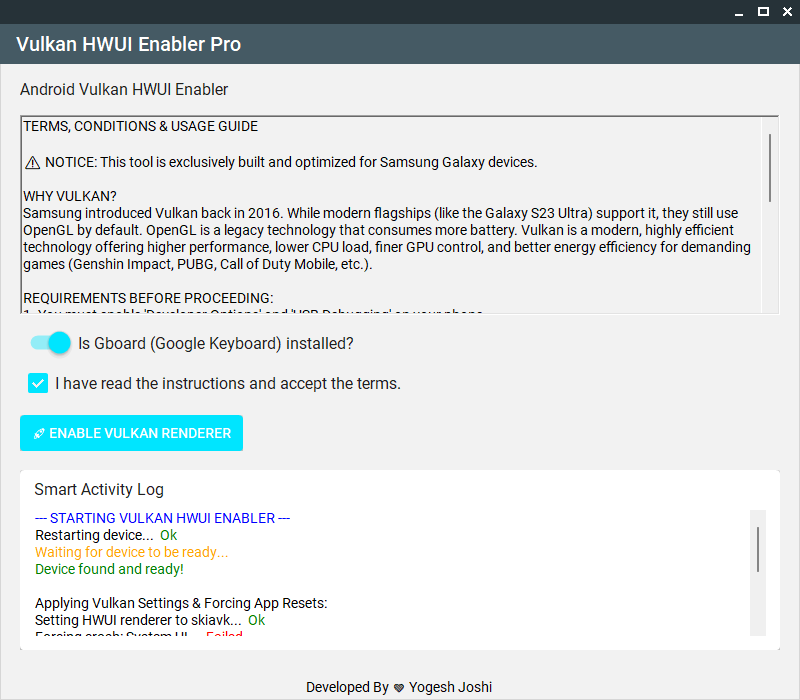This screenshot has width=800, height=700.
Task: Click the 'Is Gboard (Google Keyboard) installed?' label
Action: 216,343
